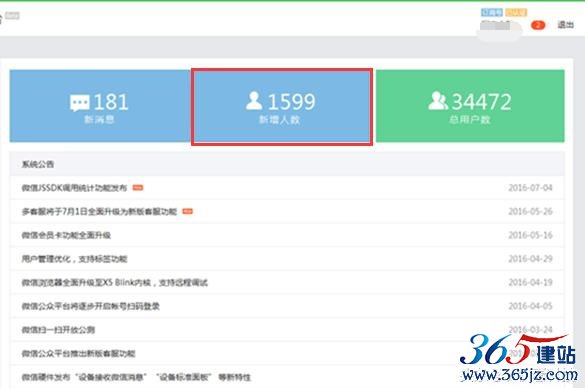Click the new badge after 多客服 announcement
Viewport: 585px width, 388px height.
click(x=187, y=212)
